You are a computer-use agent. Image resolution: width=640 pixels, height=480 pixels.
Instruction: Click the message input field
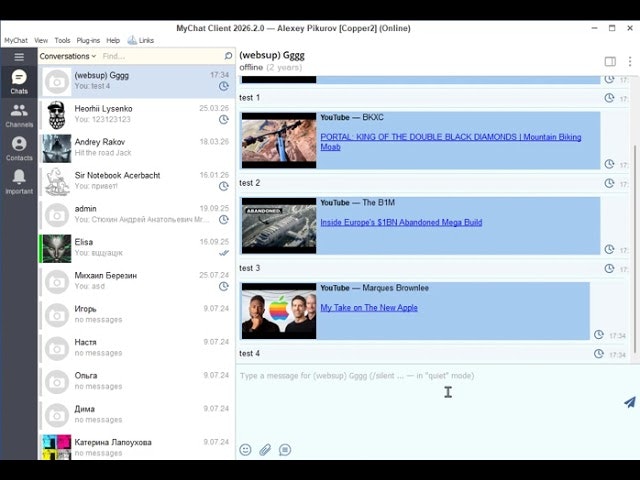coord(429,402)
